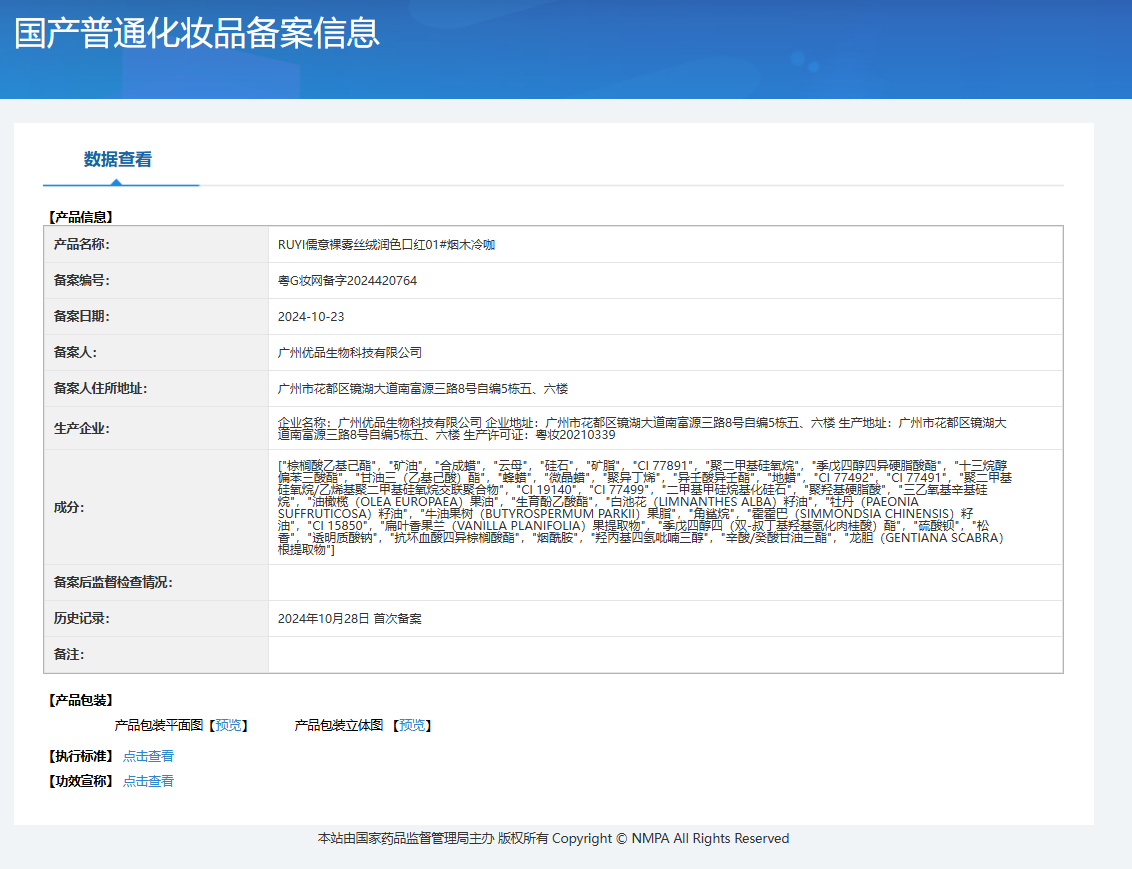Click the 备案人 value 广州优品生物科技有限公司

350,353
